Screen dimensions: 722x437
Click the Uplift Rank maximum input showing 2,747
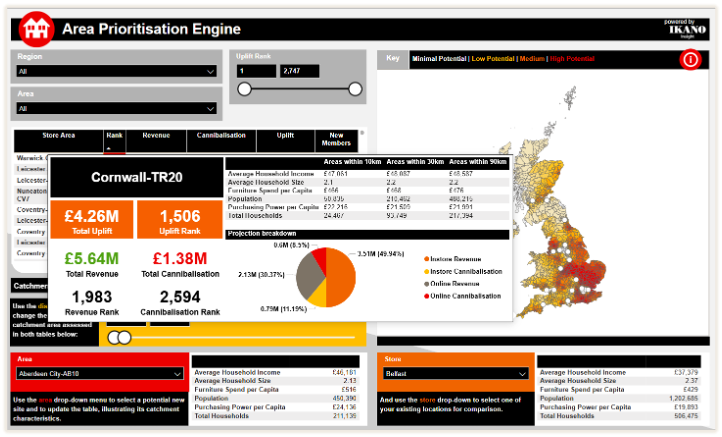(299, 71)
